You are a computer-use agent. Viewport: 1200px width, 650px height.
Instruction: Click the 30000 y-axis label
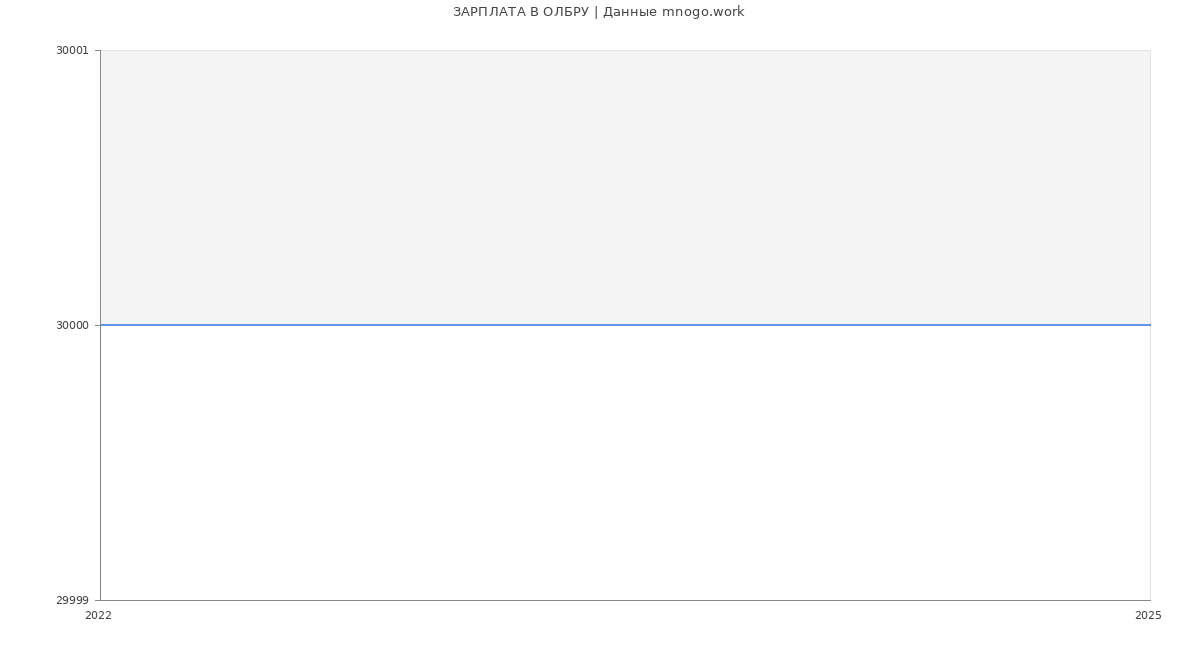[72, 325]
